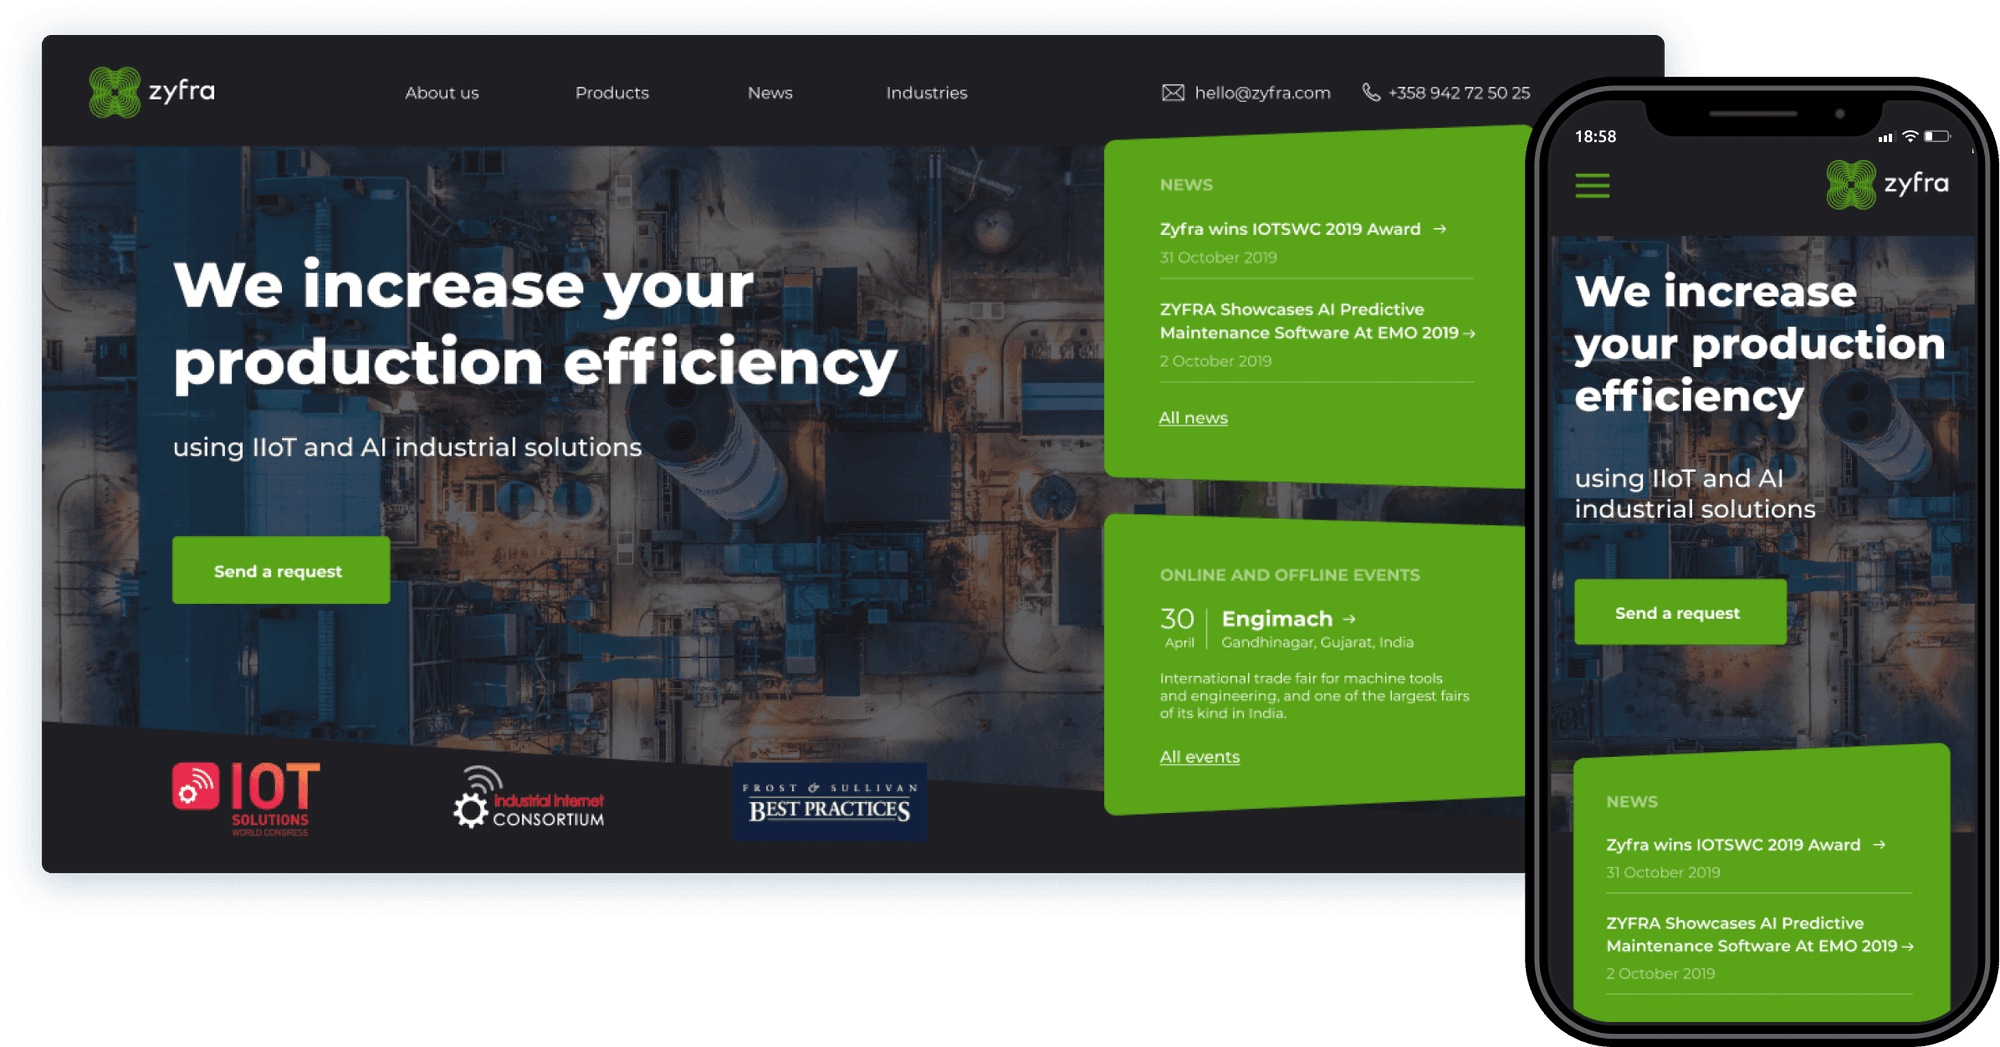Viewport: 2000px width, 1047px height.
Task: Open the About us menu item
Action: point(442,93)
